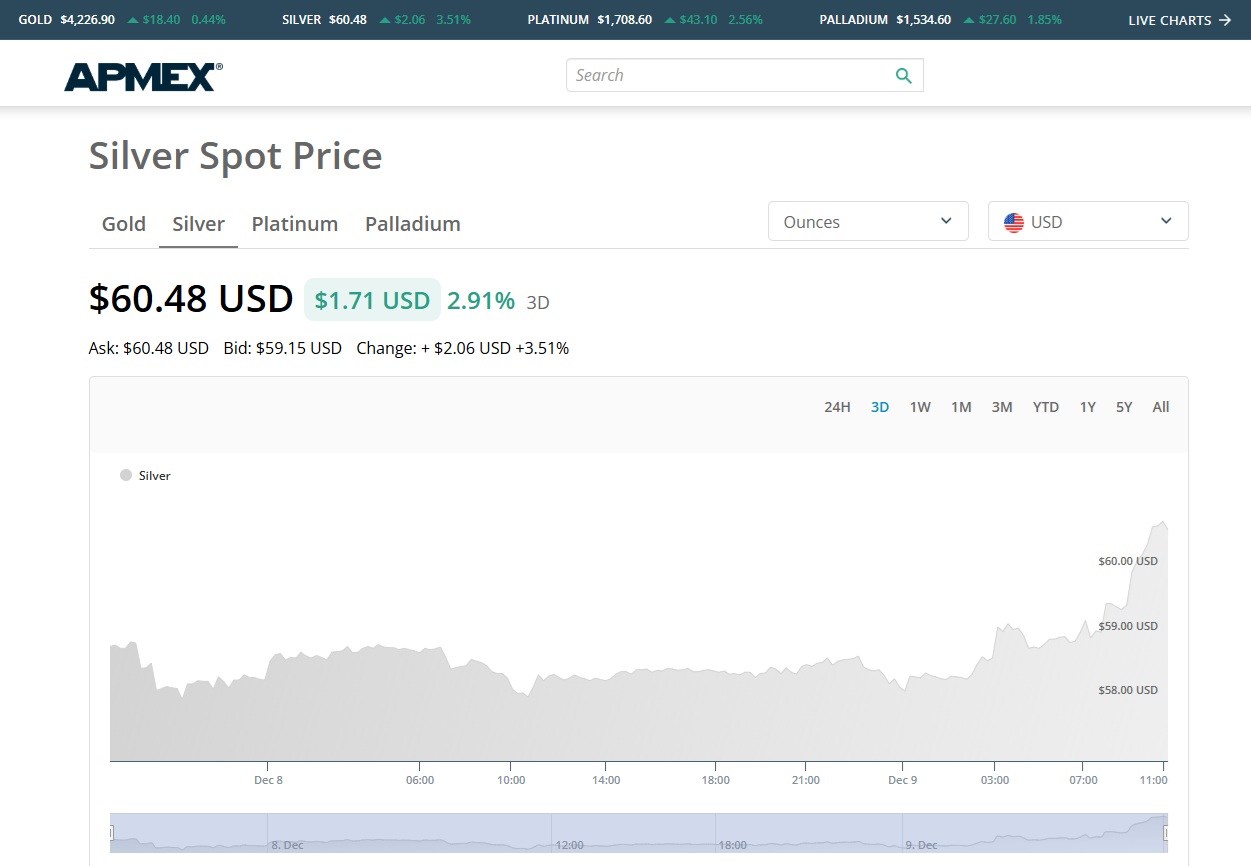This screenshot has height=866, width=1251.
Task: Show the 5Y chart range
Action: point(1124,407)
